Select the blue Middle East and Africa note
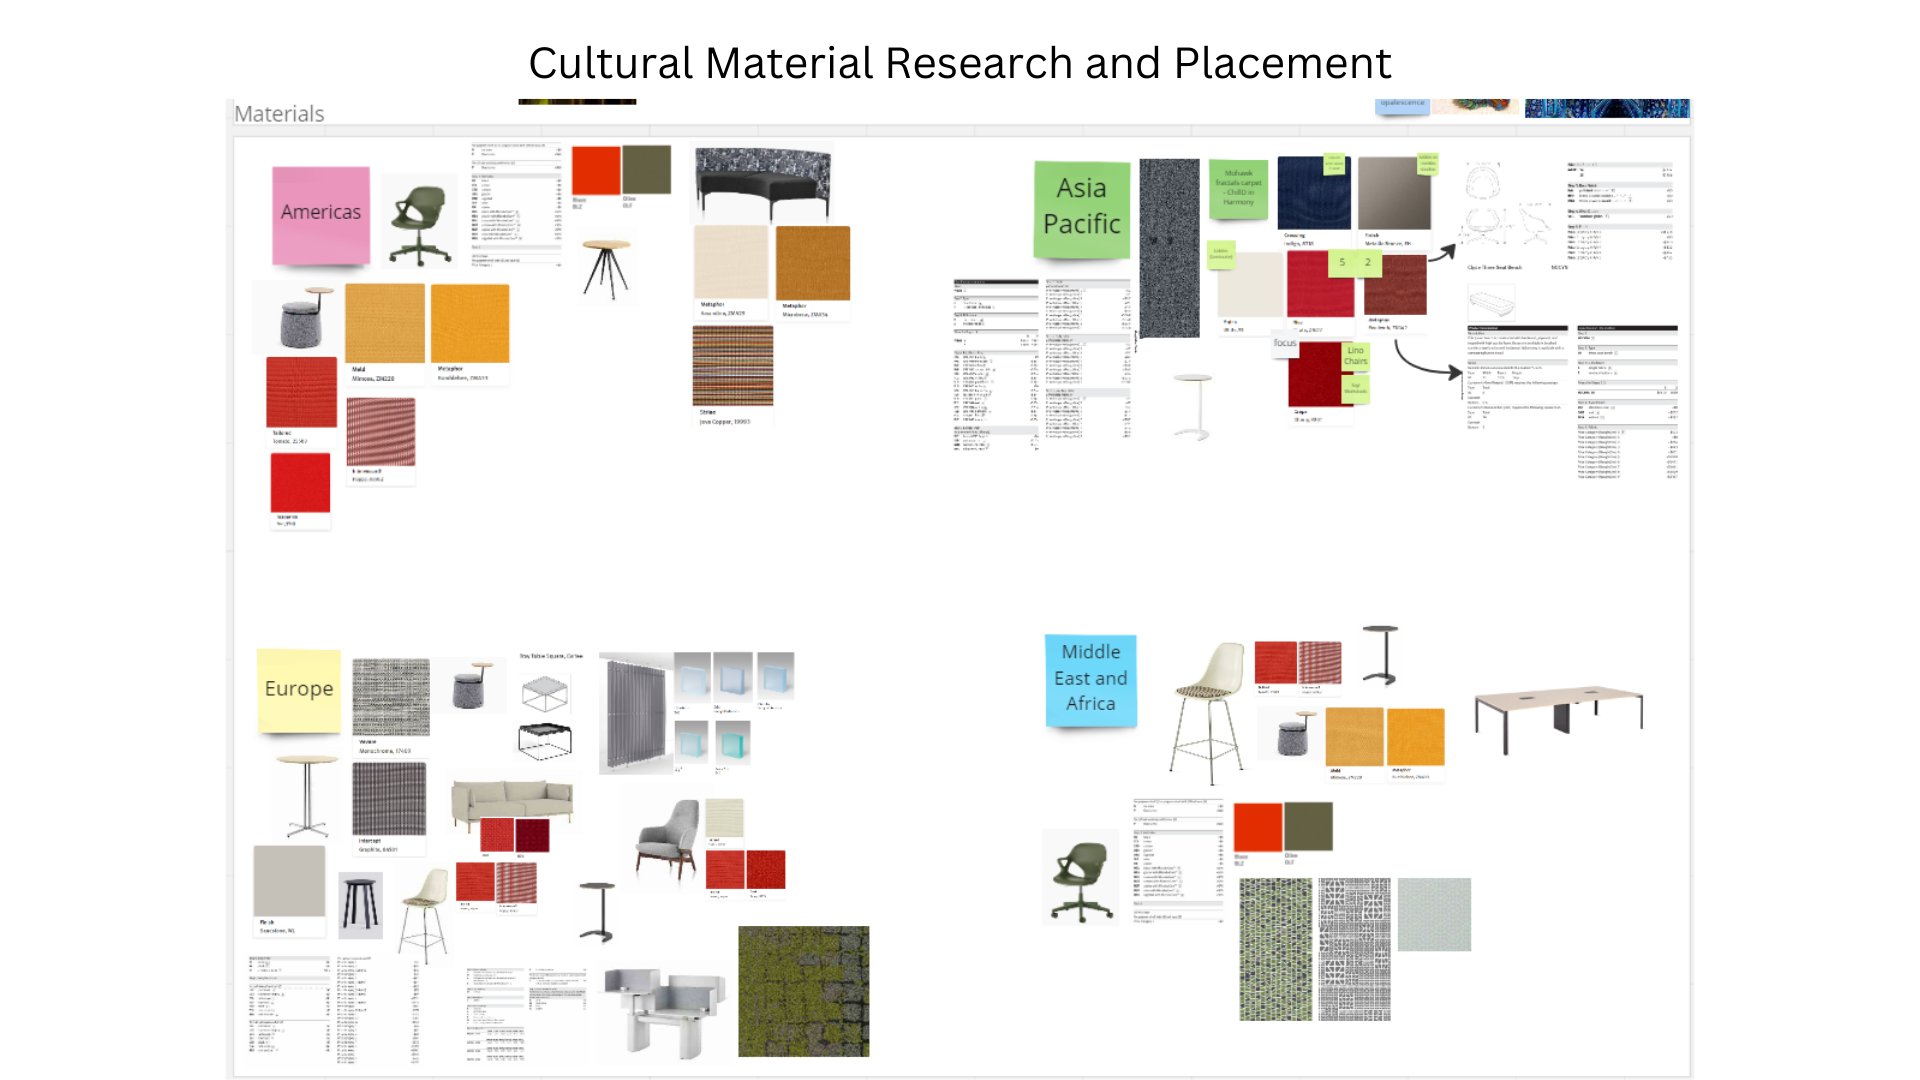The height and width of the screenshot is (1080, 1920). [1090, 680]
